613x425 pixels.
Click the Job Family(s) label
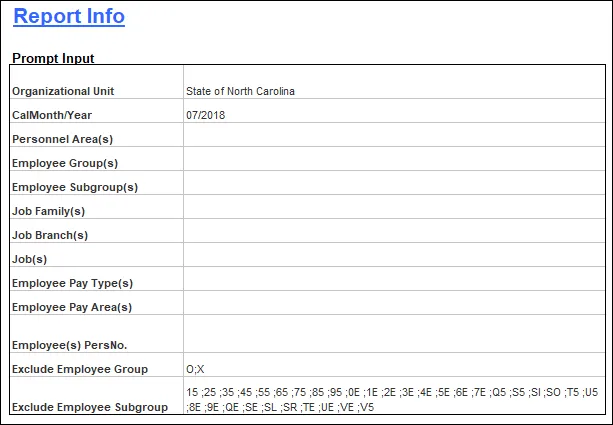(49, 211)
